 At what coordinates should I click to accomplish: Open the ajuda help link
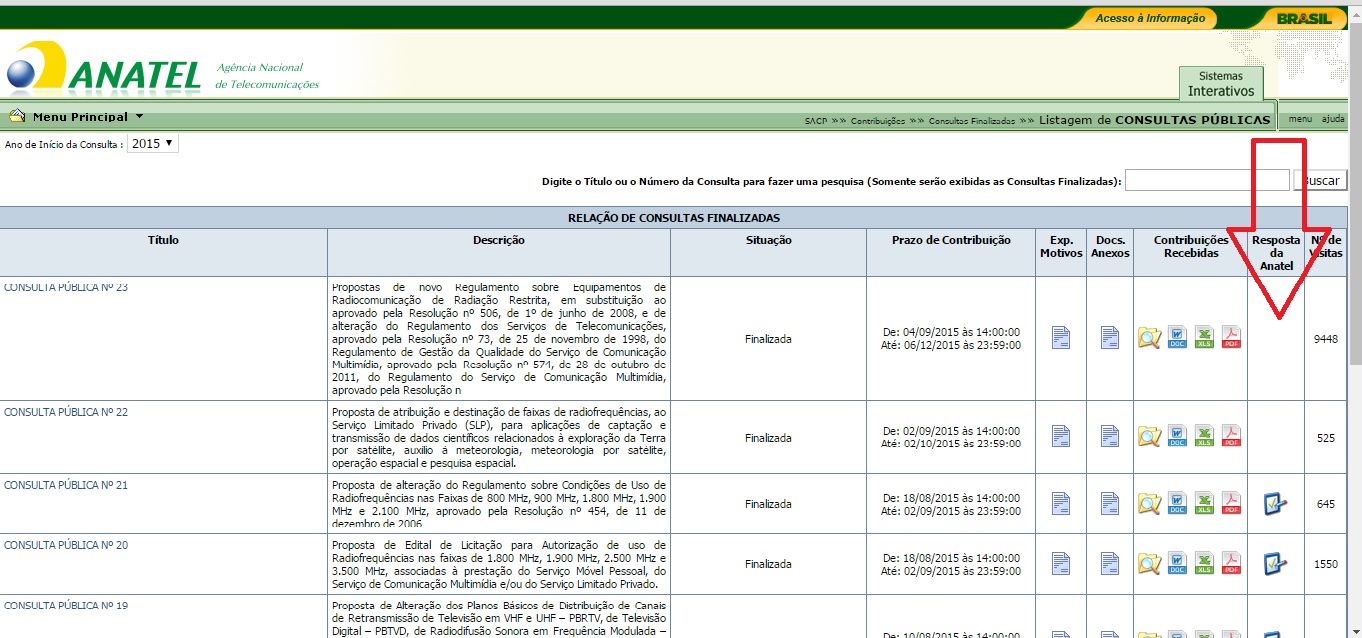(x=1333, y=119)
